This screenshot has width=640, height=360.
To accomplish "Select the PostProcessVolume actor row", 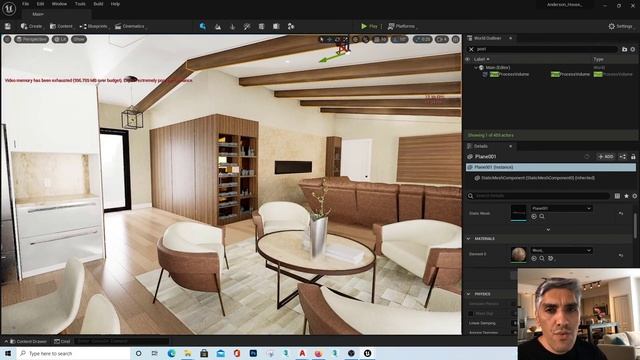I will pos(551,74).
